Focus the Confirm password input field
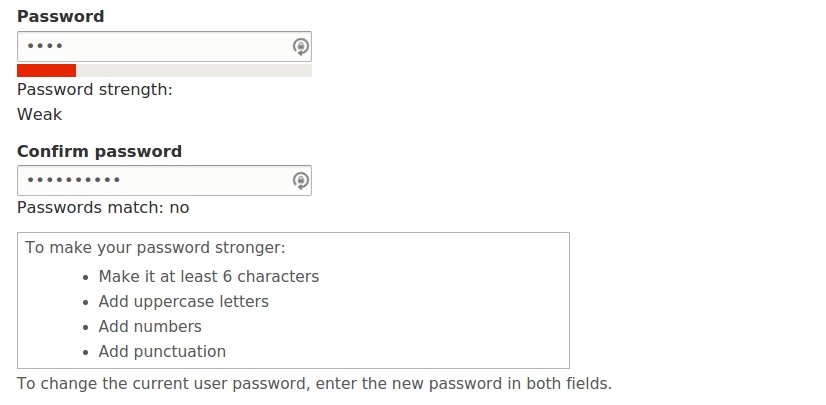The width and height of the screenshot is (826, 405). coord(164,180)
